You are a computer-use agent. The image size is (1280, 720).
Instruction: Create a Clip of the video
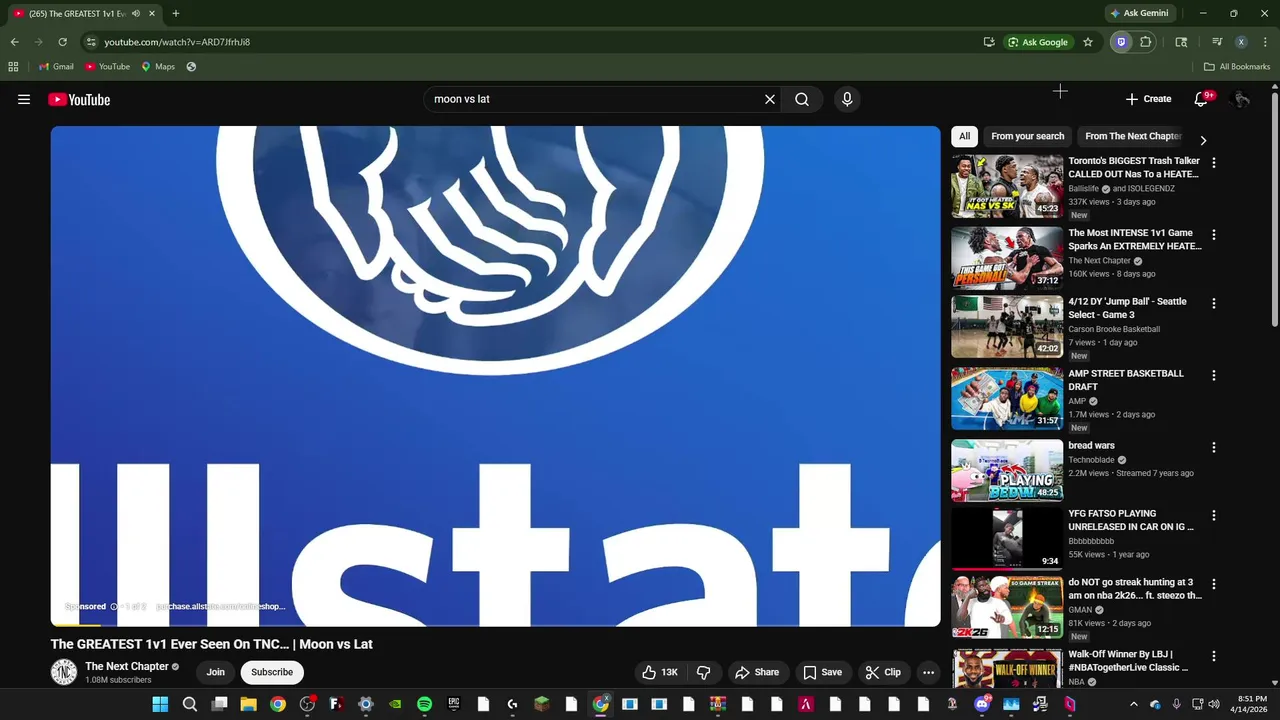pos(883,672)
